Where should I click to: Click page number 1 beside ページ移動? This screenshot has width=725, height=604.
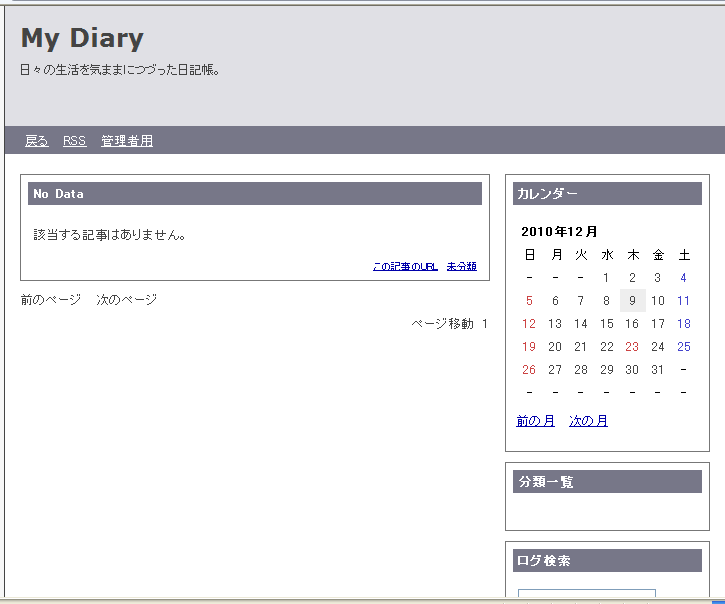point(485,324)
